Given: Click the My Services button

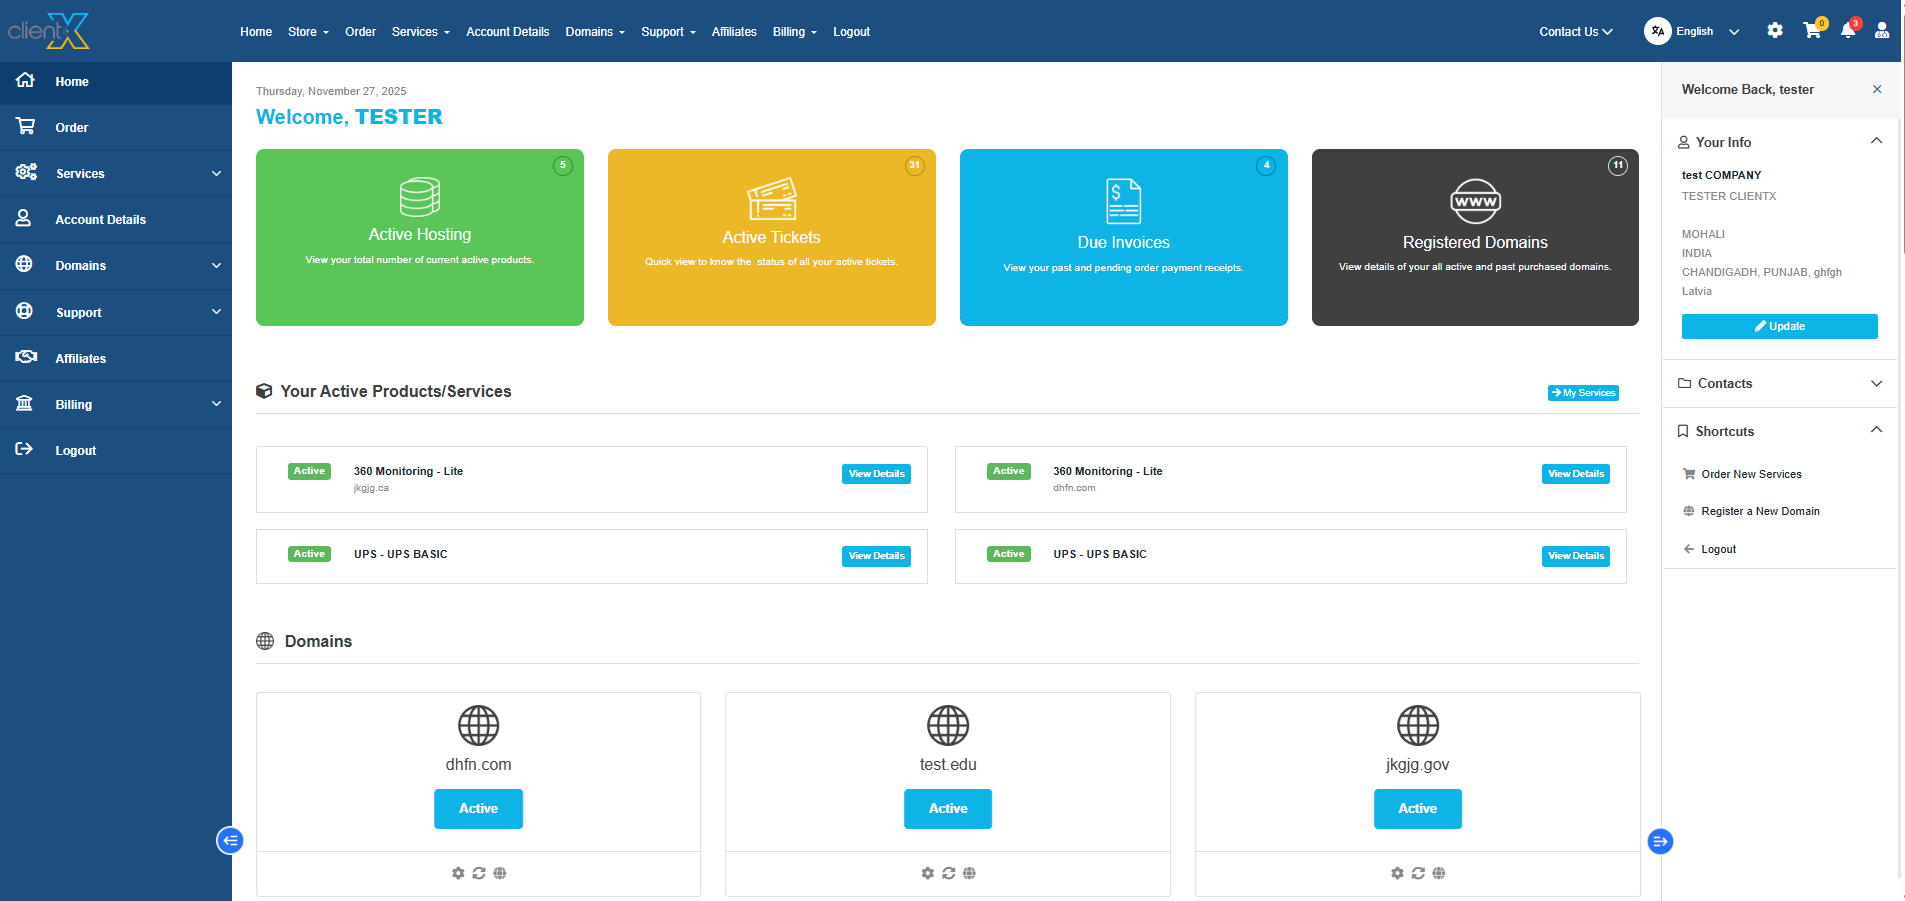Looking at the screenshot, I should (x=1583, y=393).
